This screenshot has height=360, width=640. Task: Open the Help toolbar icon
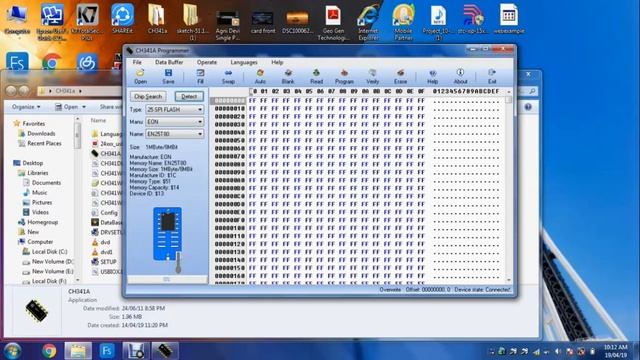[x=432, y=76]
